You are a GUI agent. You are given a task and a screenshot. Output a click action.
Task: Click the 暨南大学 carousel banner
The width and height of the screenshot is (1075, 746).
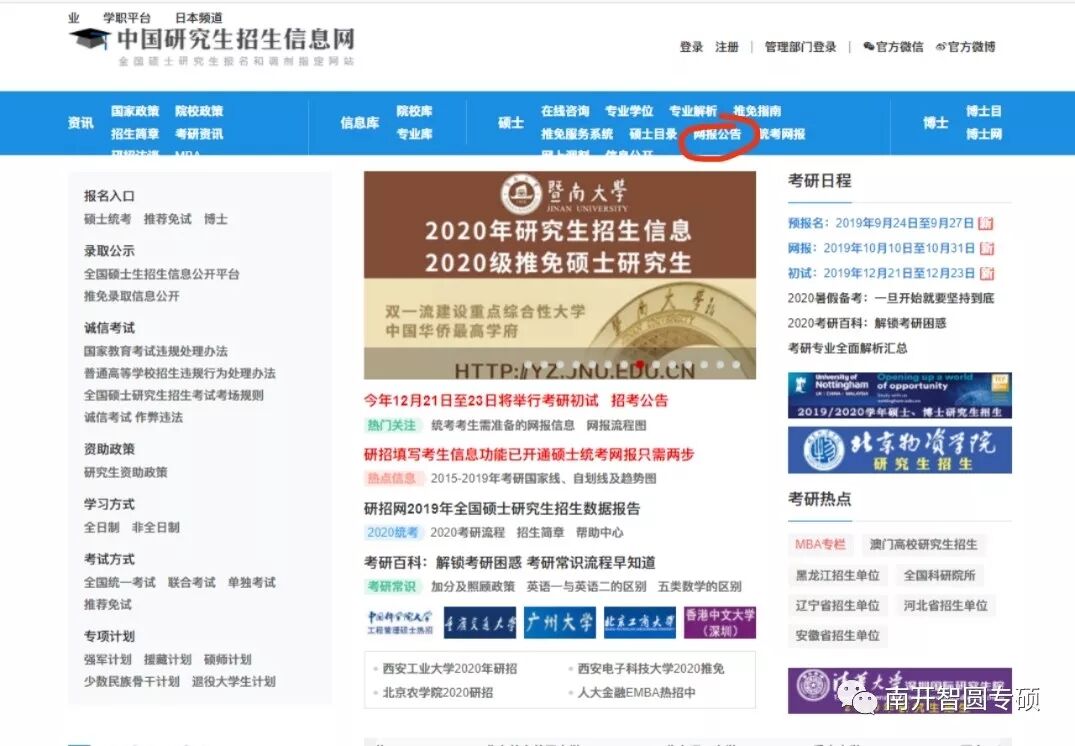click(x=559, y=275)
